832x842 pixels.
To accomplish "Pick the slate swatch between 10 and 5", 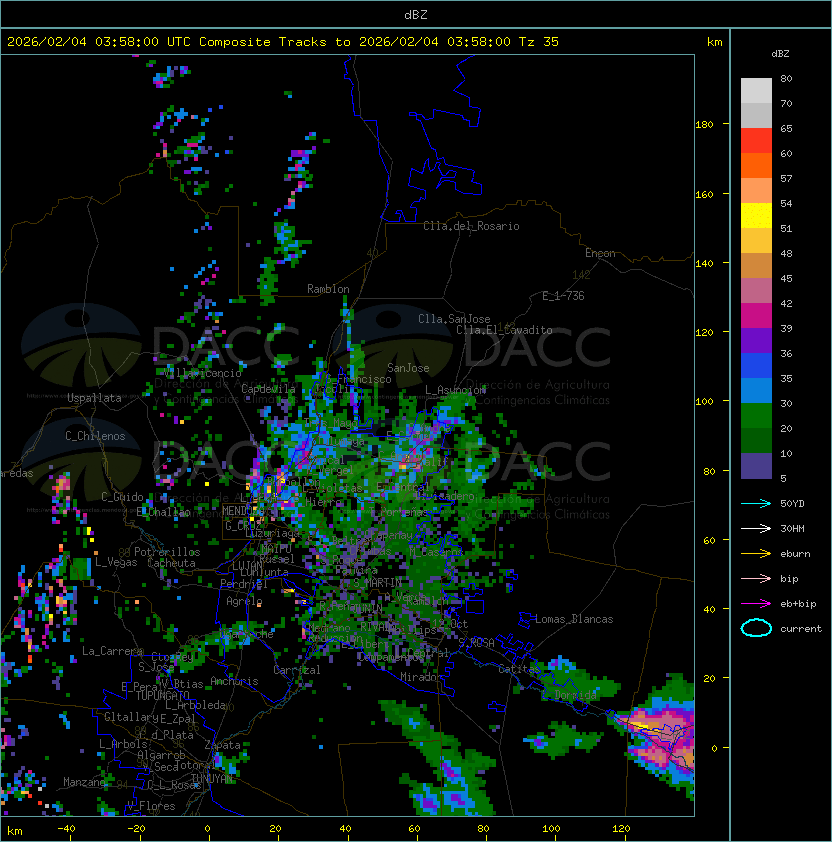I will coord(756,466).
